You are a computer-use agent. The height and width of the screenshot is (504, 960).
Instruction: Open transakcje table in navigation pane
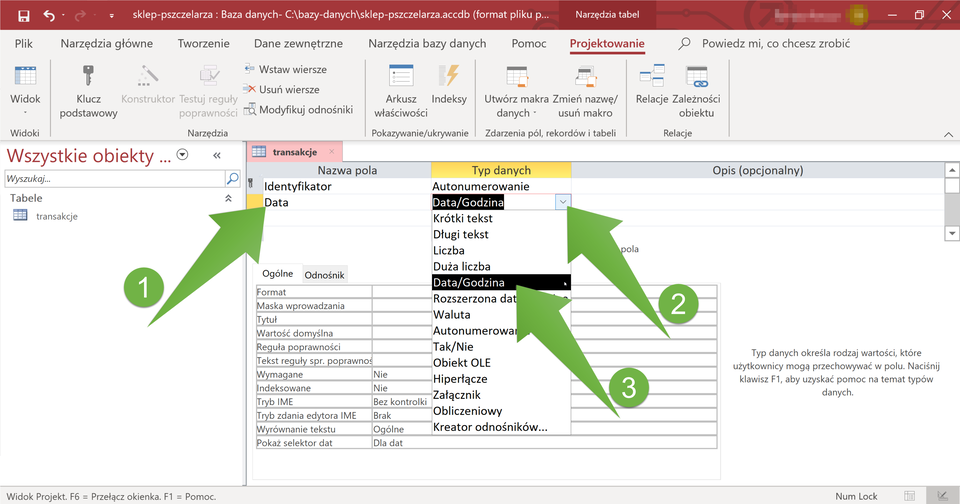56,216
